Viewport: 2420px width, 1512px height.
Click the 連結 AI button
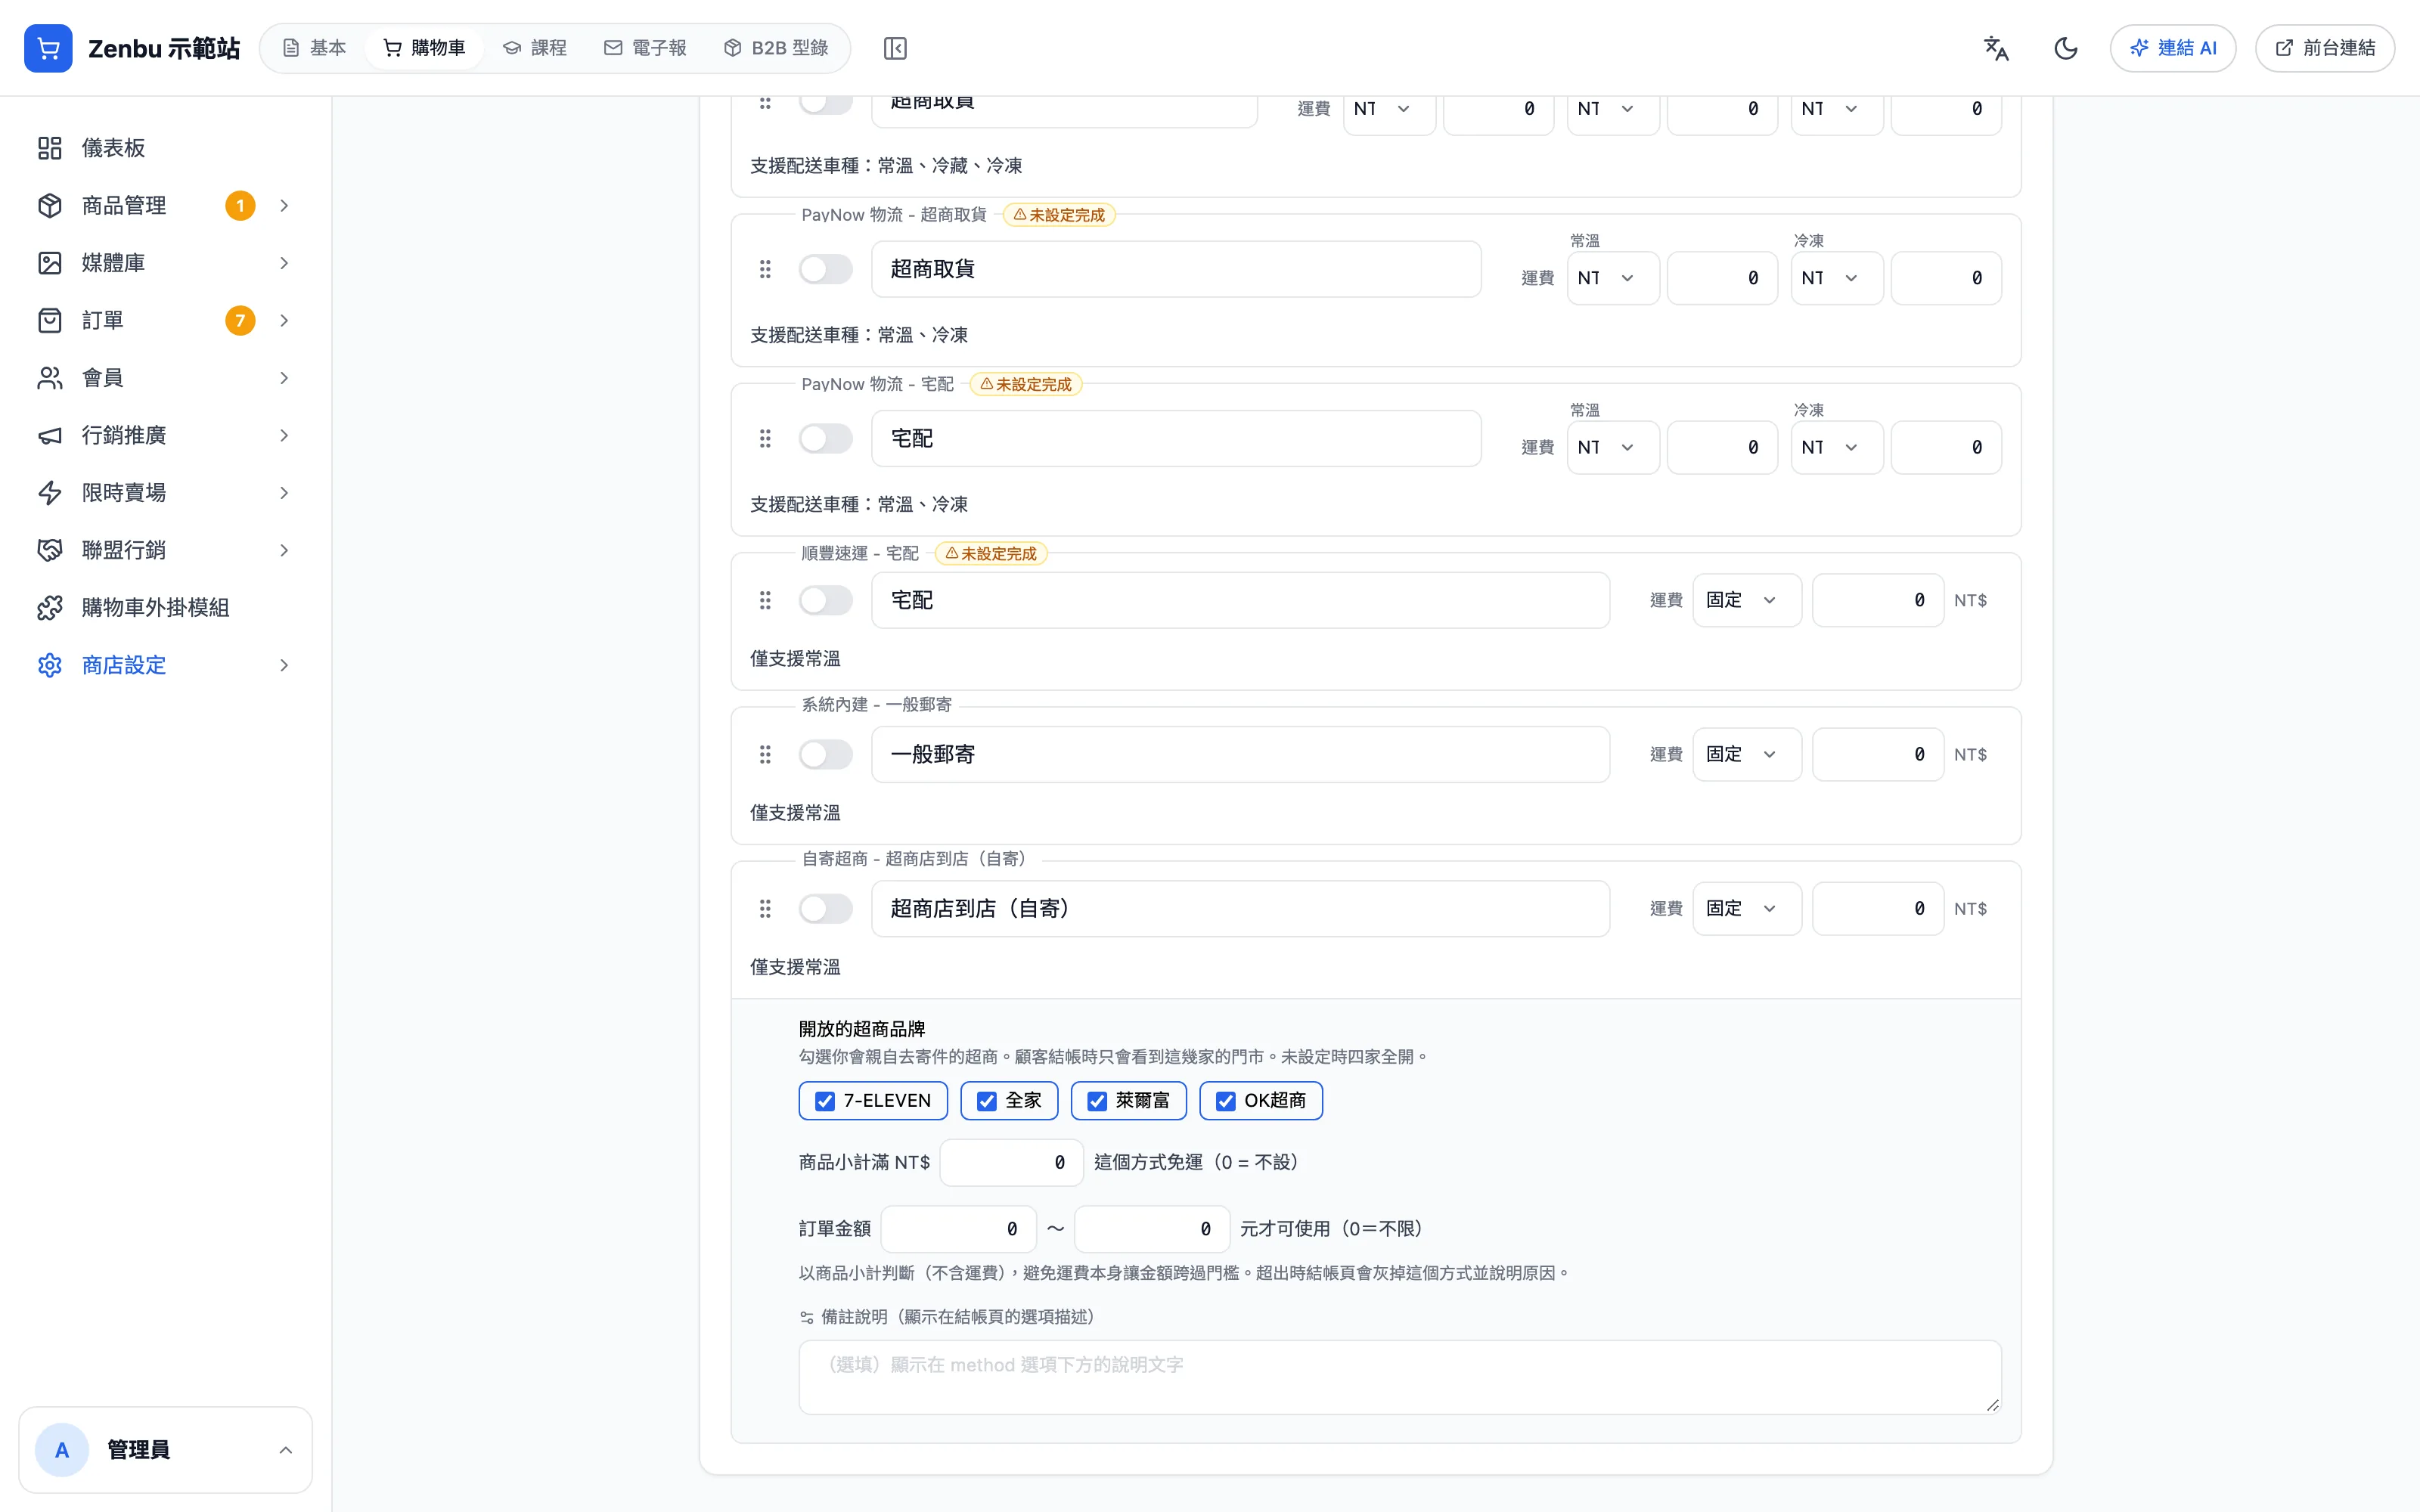(2172, 48)
